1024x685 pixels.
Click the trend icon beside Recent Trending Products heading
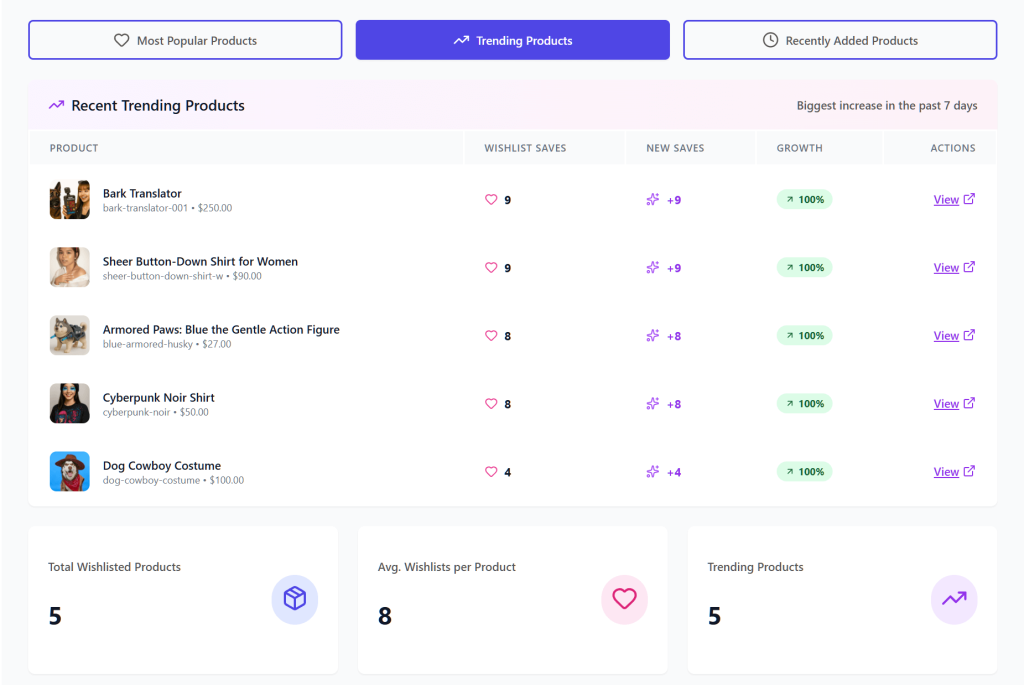(56, 104)
